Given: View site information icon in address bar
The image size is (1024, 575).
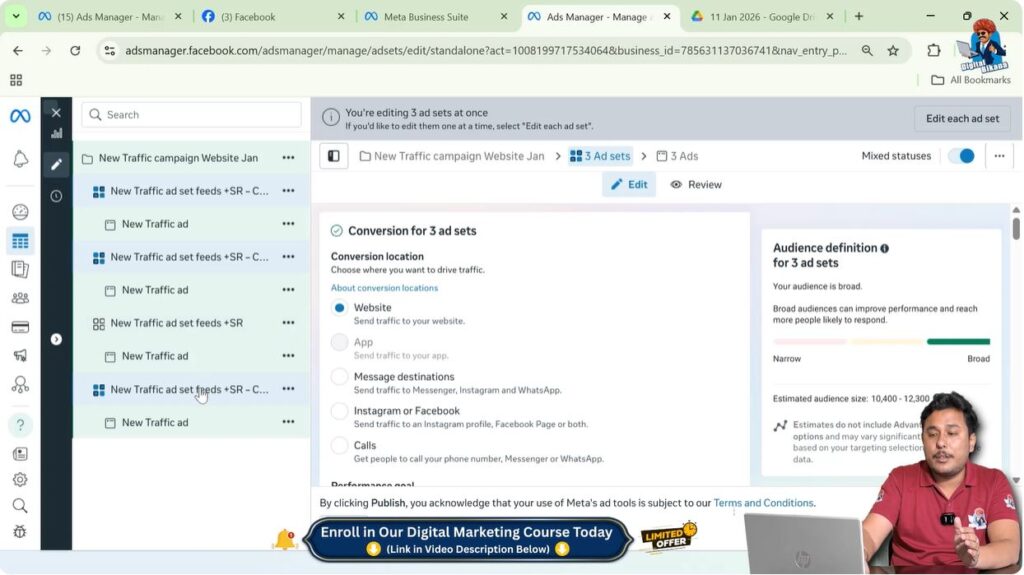Looking at the screenshot, I should [x=110, y=50].
